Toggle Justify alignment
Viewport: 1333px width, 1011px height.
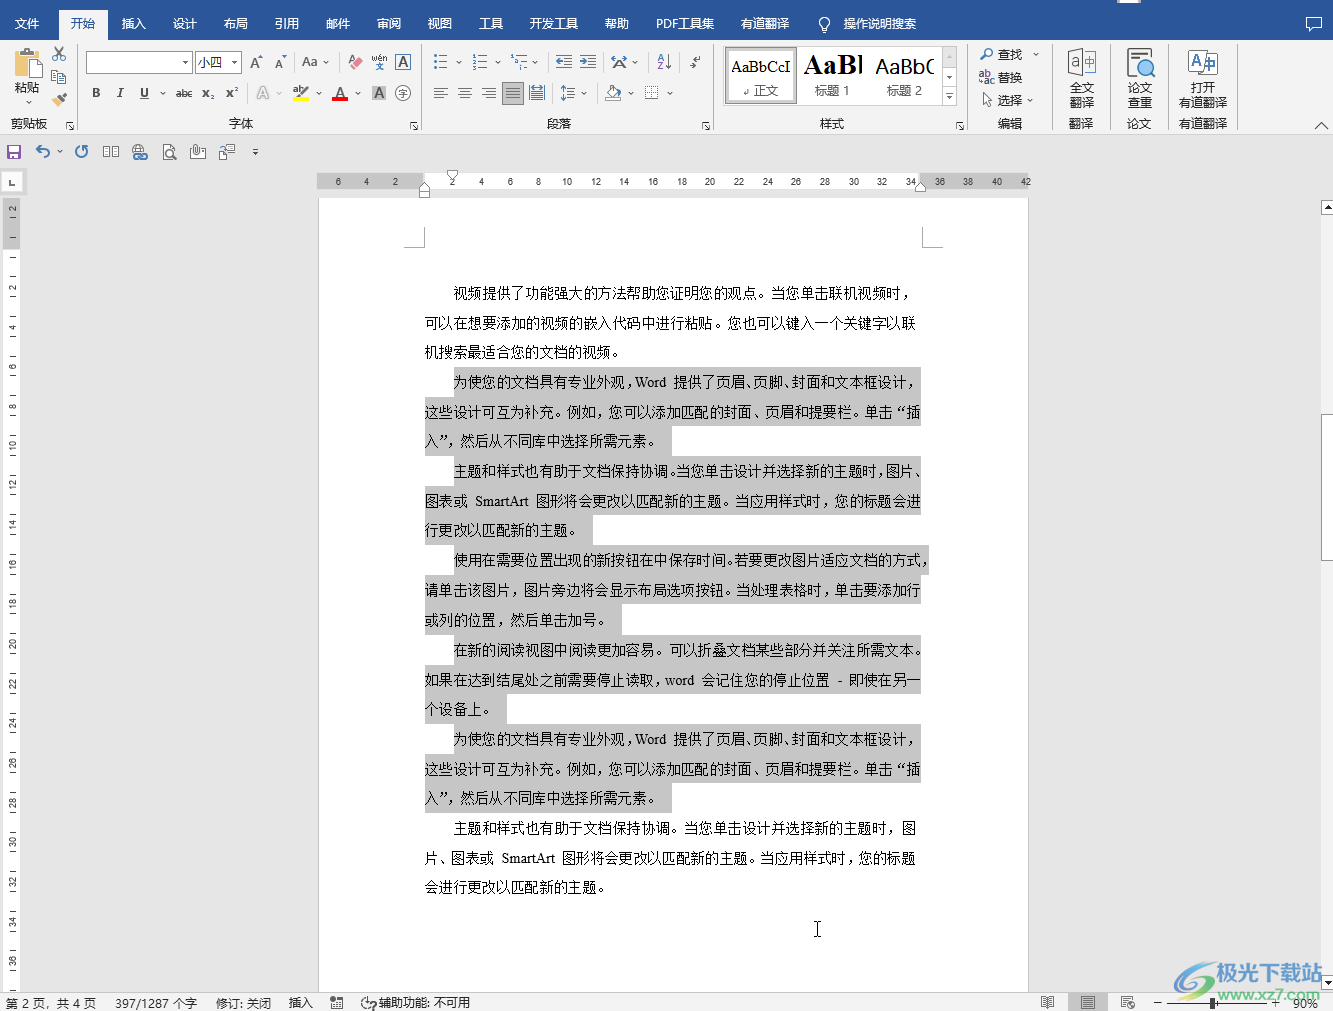point(513,93)
